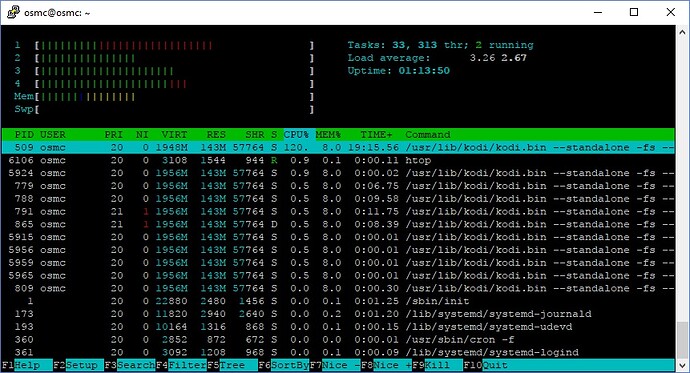Open F2 Setup in function bar
The height and width of the screenshot is (373, 690).
[78, 365]
